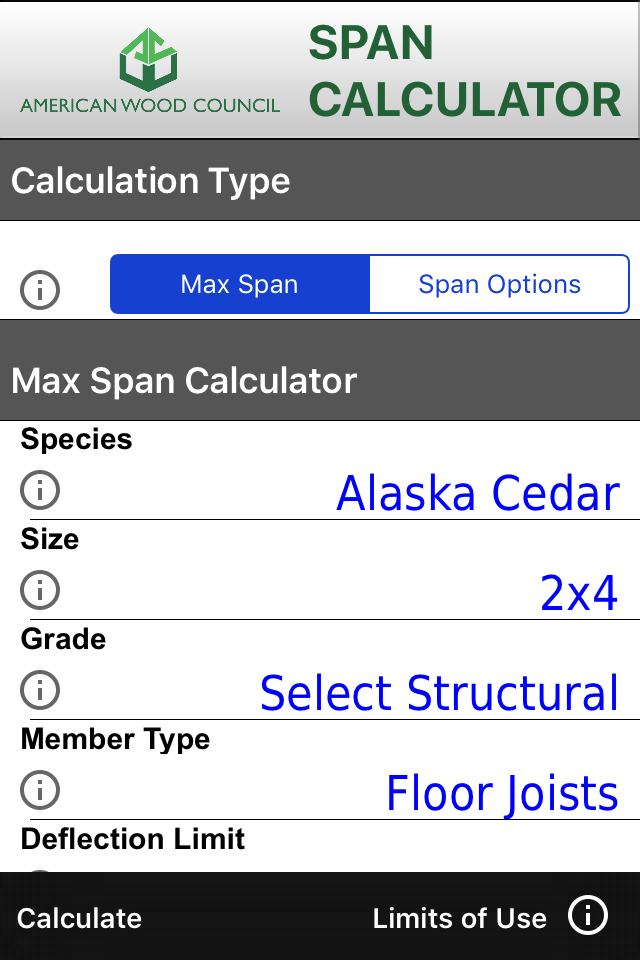Show info icon for Species

pos(40,490)
